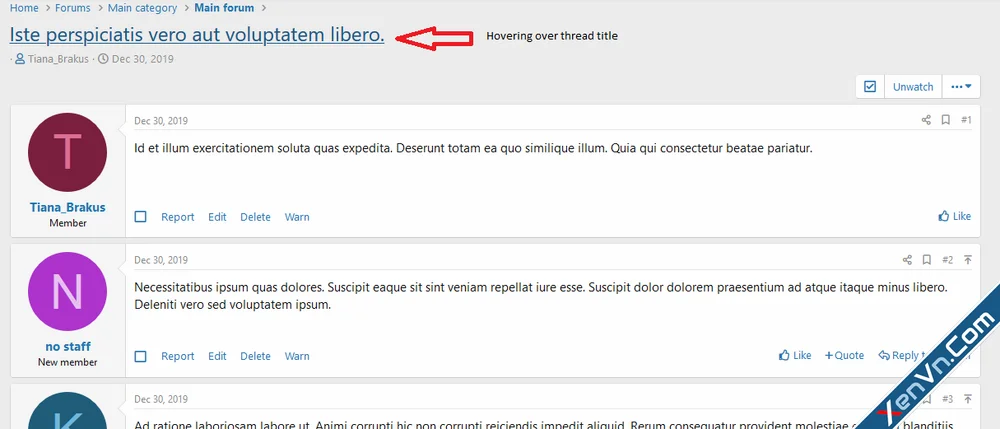Click Warn on the second post

297,356
